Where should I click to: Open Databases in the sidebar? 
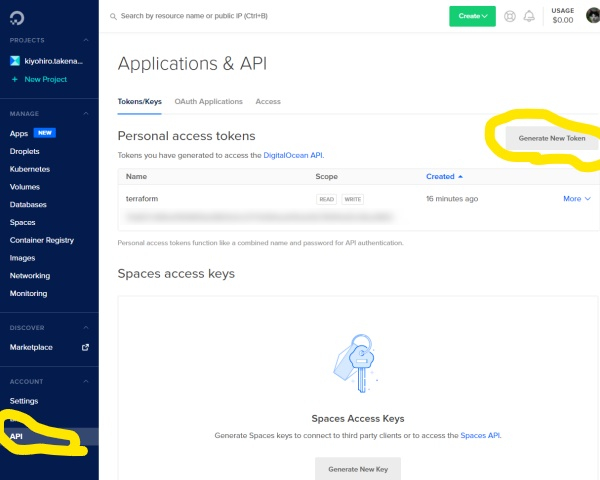28,204
